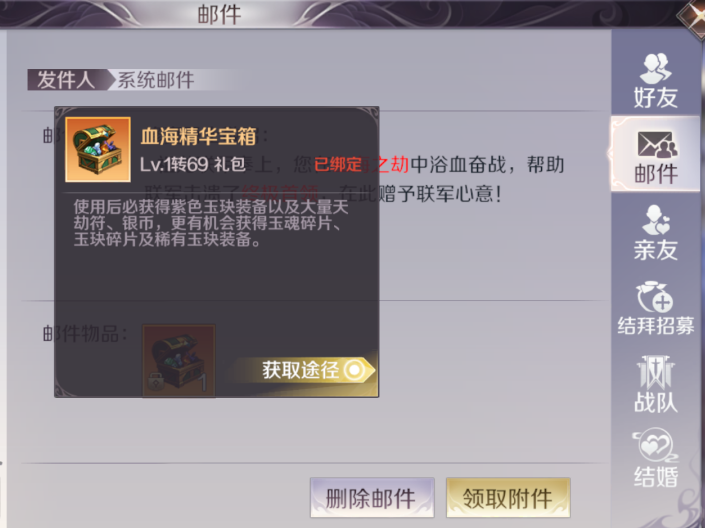Click the circle glyph on 获取途径 button

[355, 370]
